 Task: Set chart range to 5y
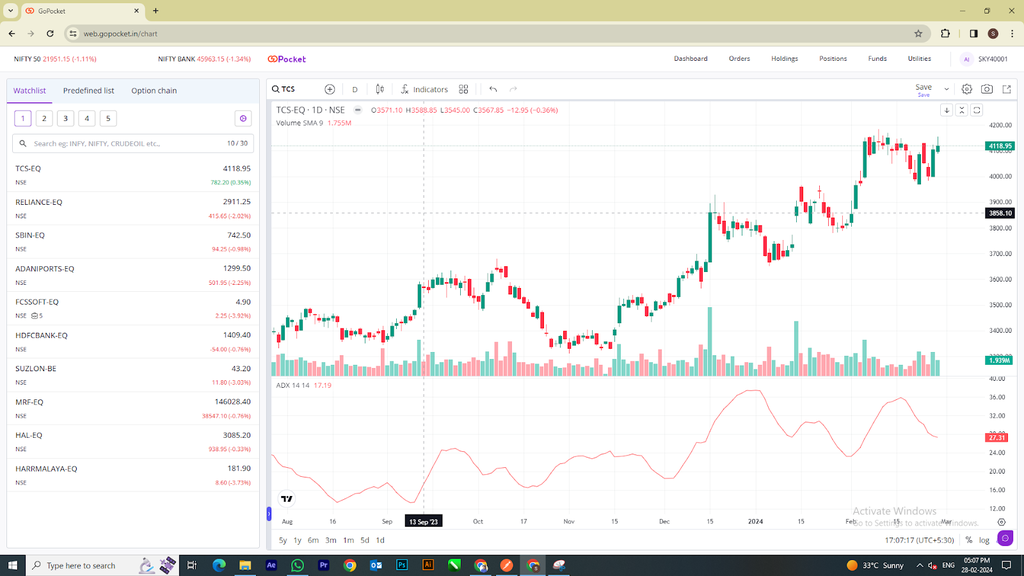(283, 540)
